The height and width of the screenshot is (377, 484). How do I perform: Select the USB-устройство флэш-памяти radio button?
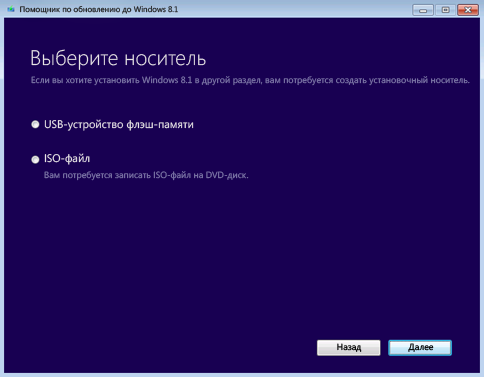(35, 125)
